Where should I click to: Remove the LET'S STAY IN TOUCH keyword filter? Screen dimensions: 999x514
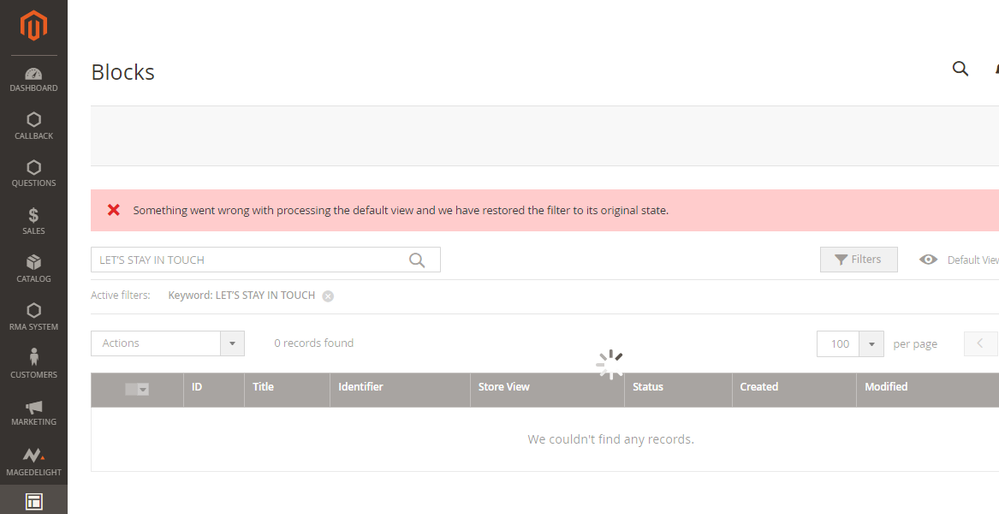328,296
